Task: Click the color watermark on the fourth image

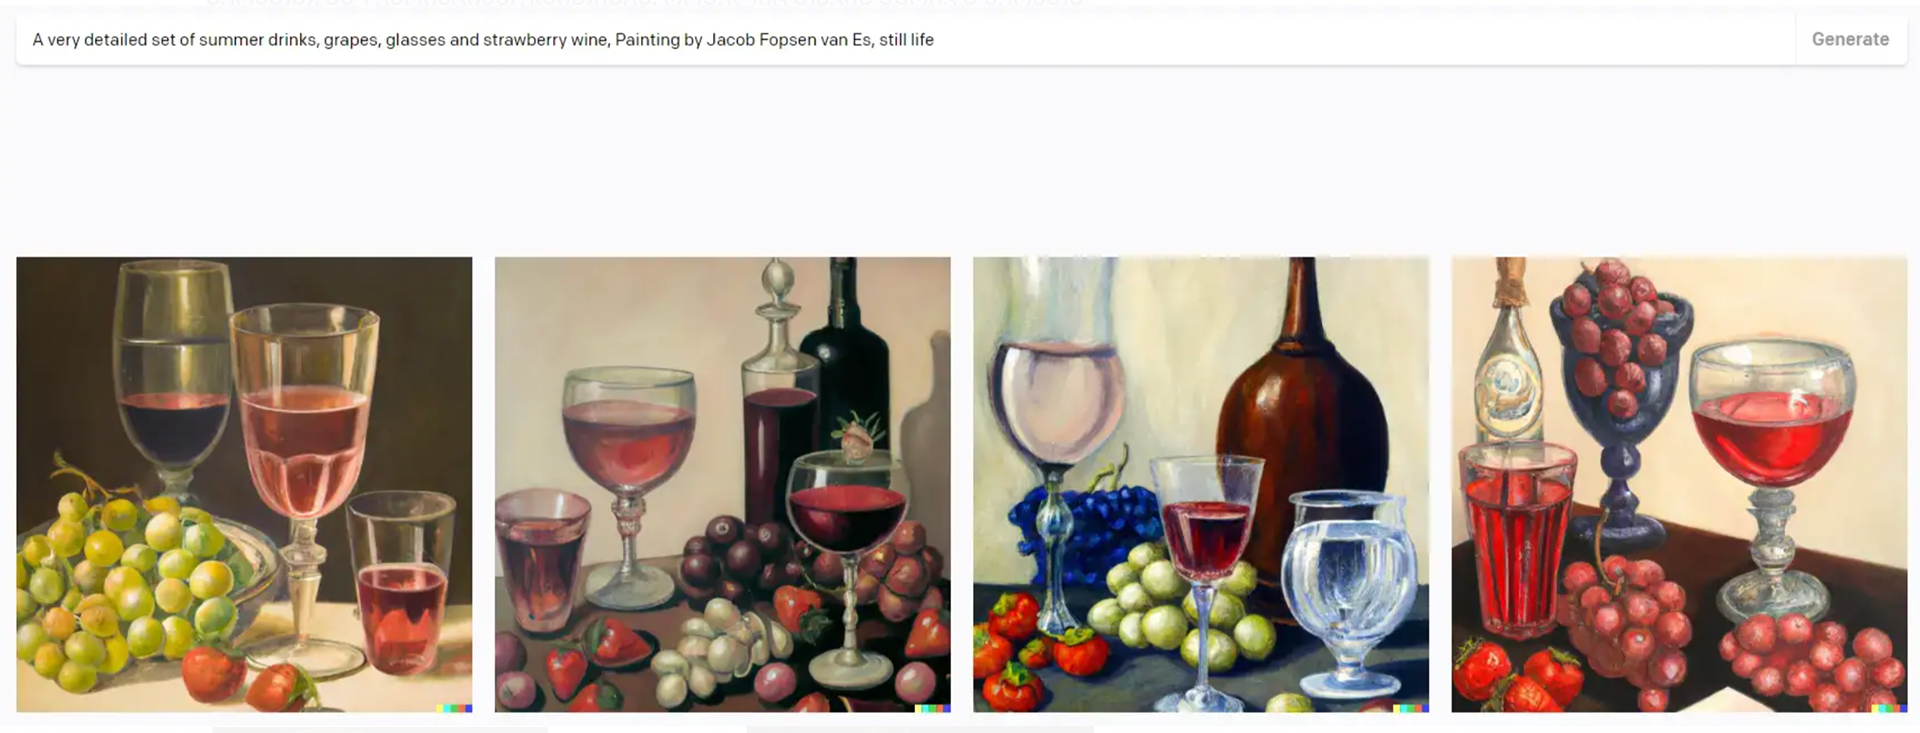Action: (x=1889, y=708)
